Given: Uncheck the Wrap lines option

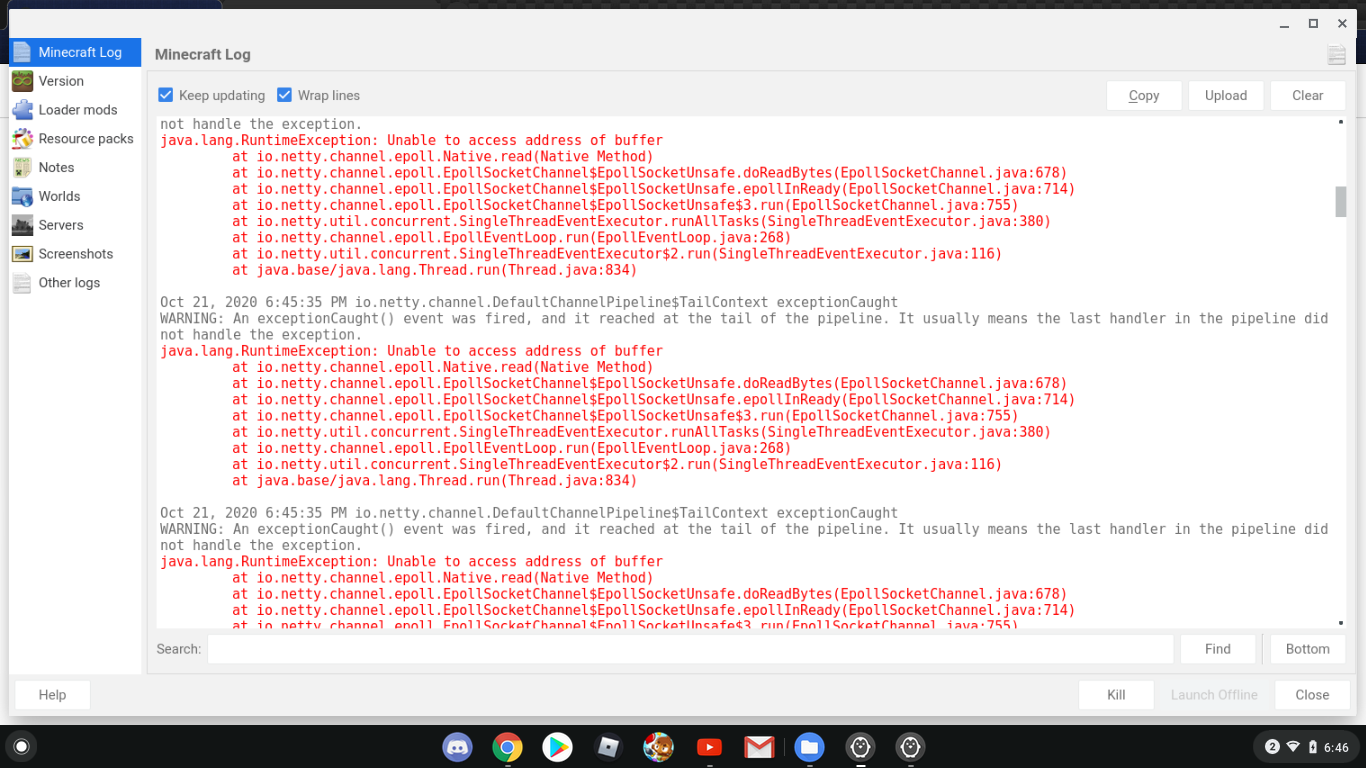Looking at the screenshot, I should click(284, 94).
